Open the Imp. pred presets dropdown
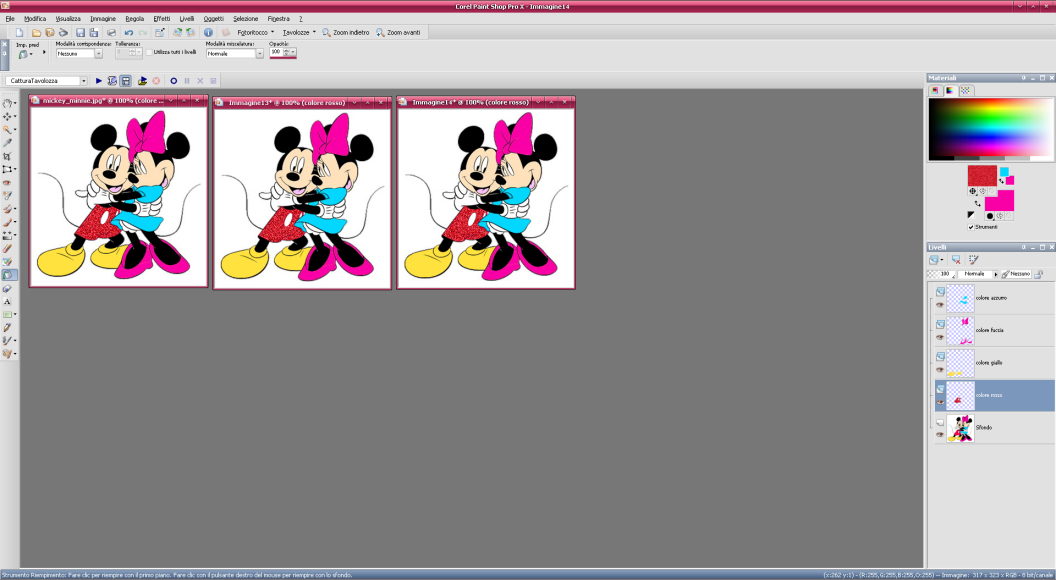 click(31, 53)
